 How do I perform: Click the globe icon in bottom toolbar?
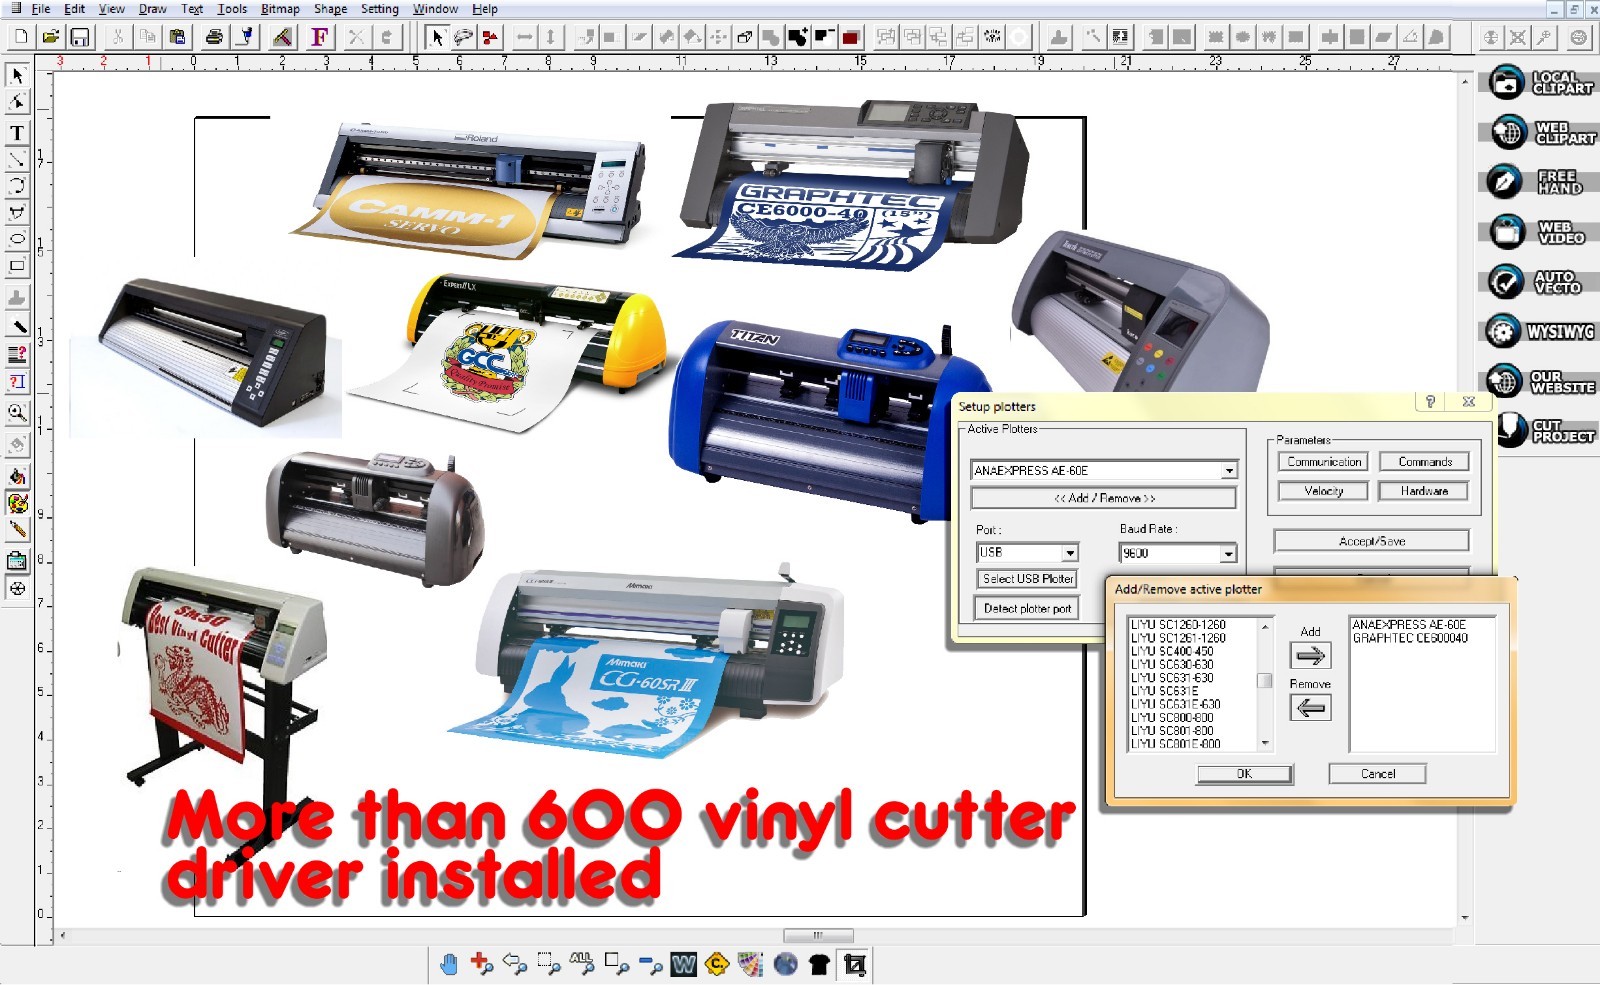786,964
